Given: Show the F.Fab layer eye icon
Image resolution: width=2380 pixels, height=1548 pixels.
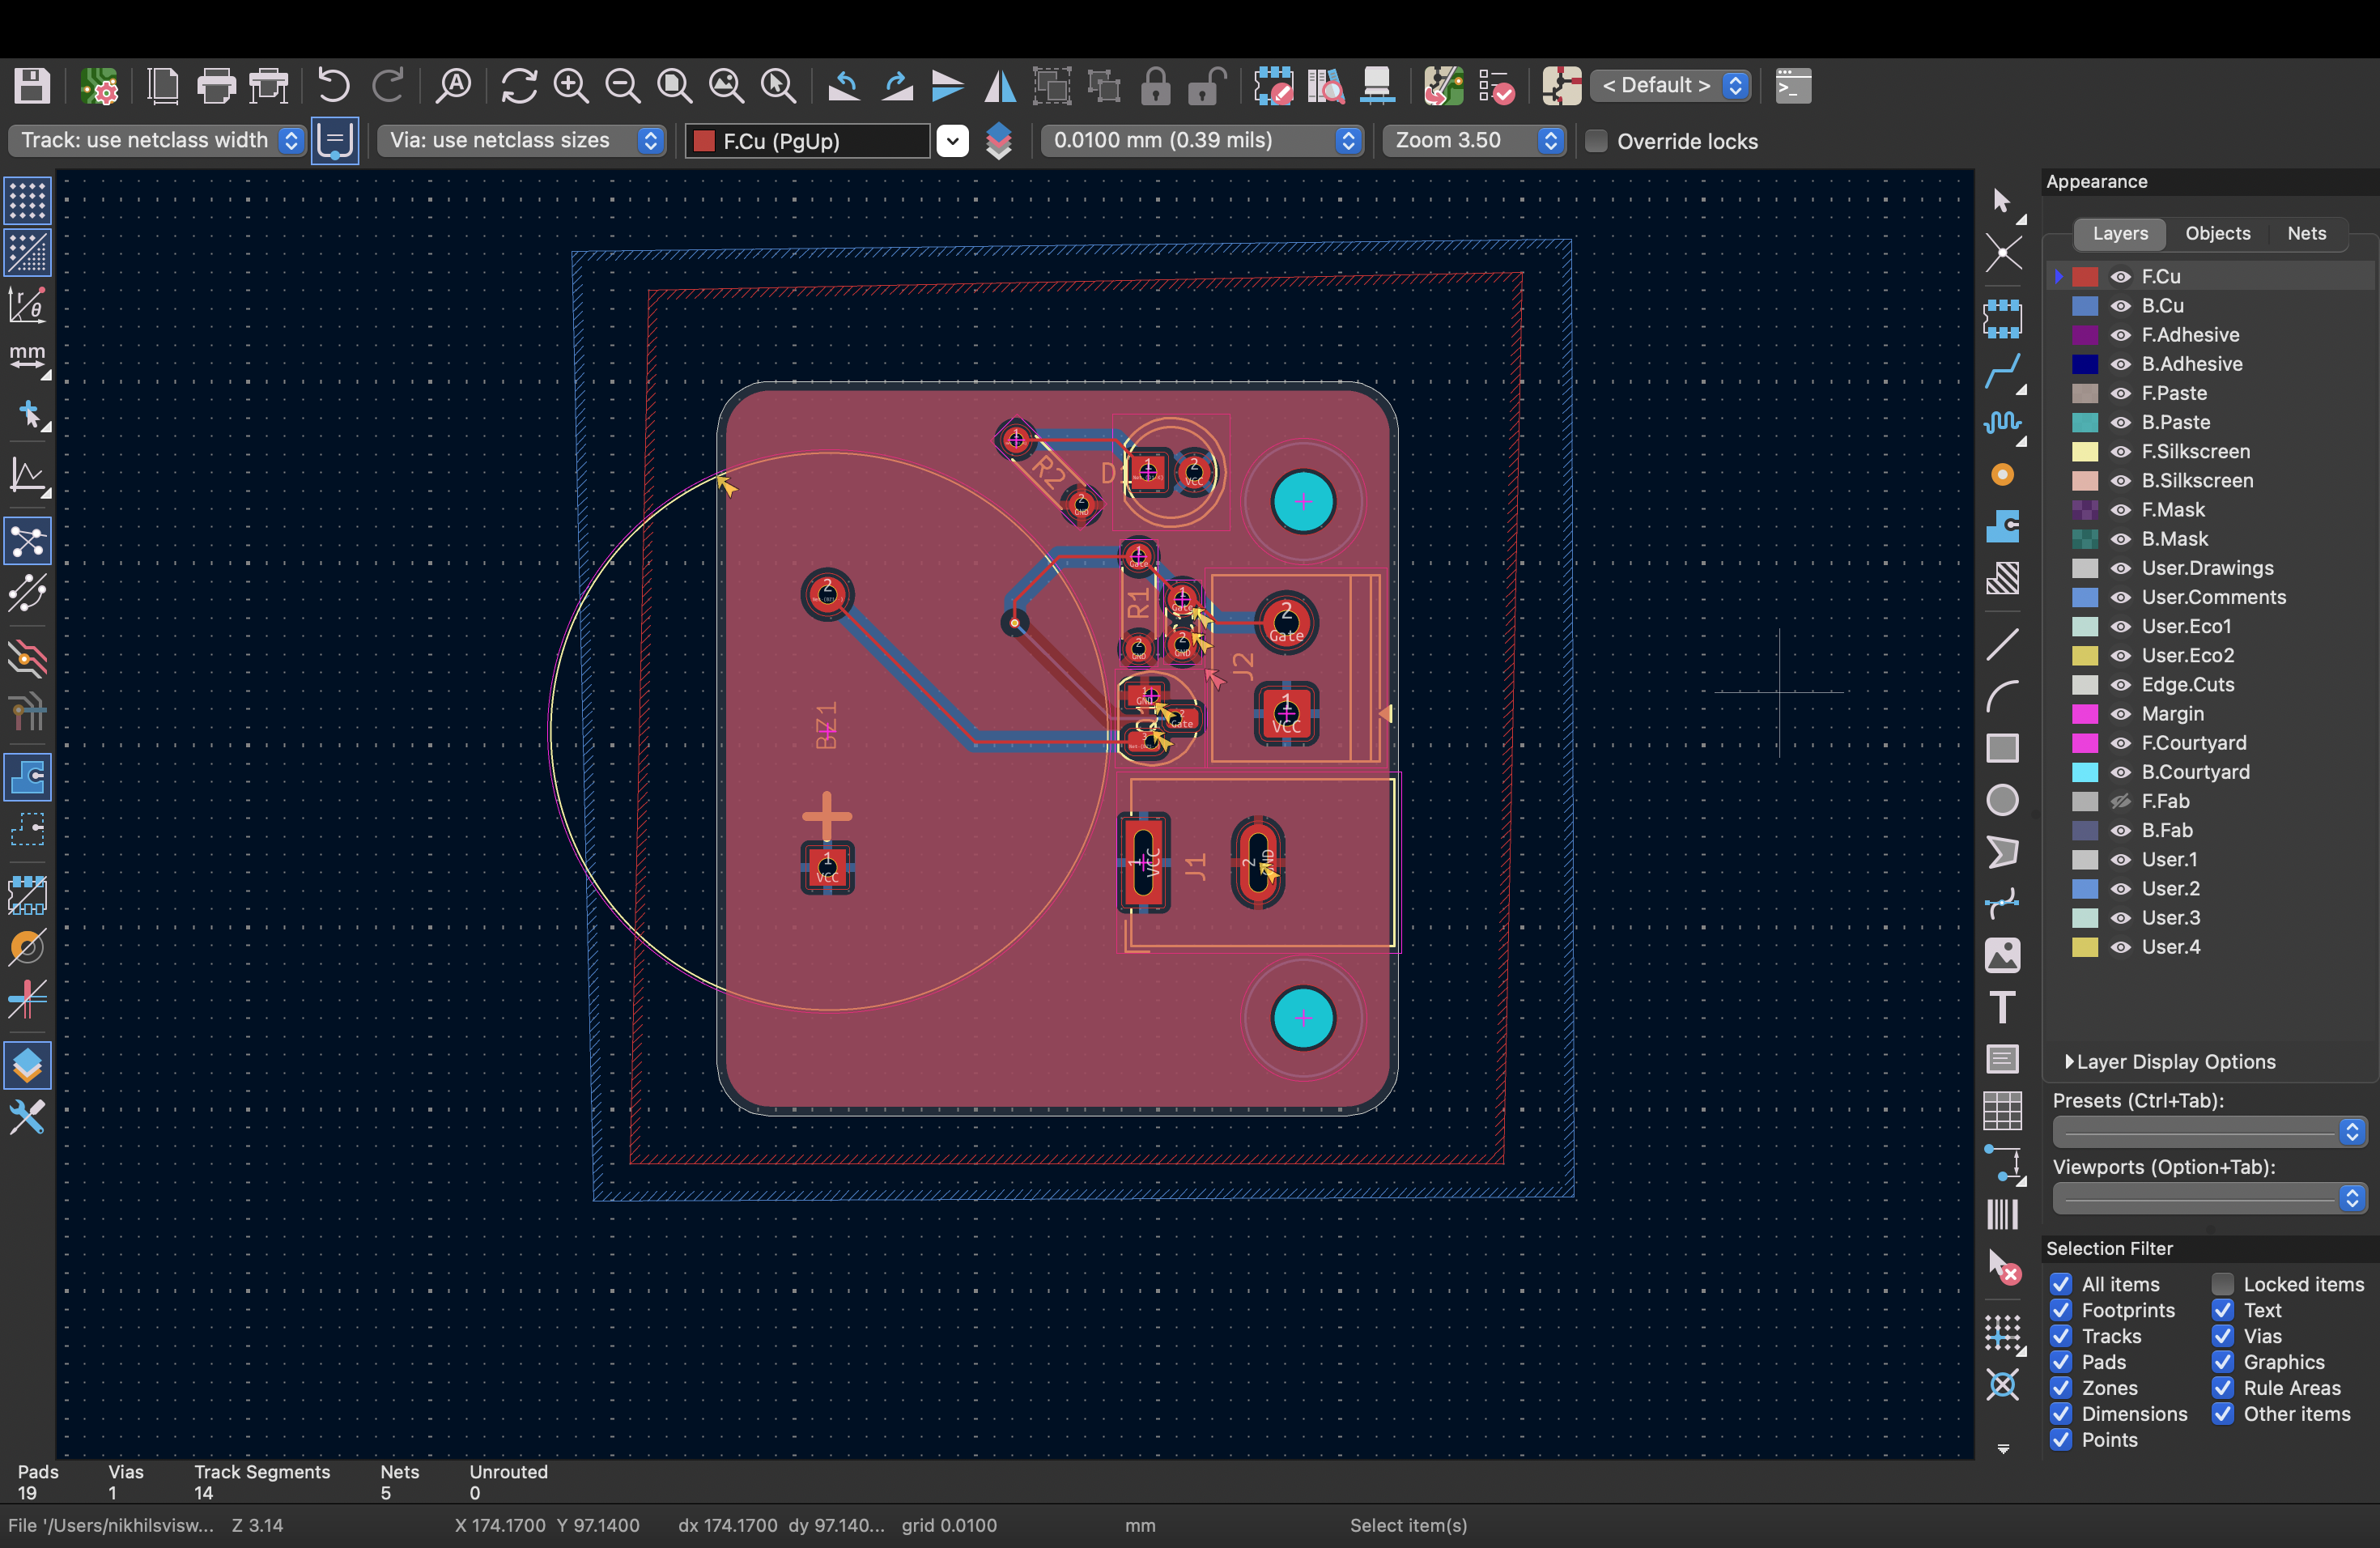Looking at the screenshot, I should [2120, 801].
